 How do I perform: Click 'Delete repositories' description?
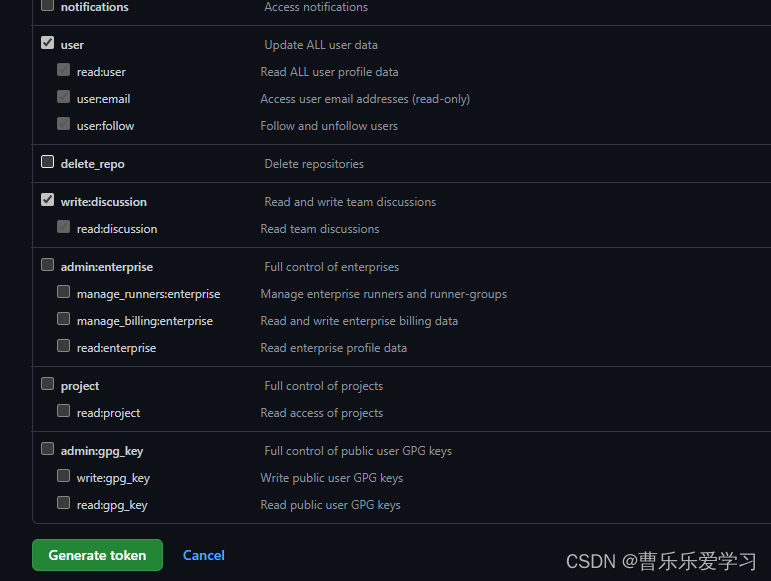[314, 164]
